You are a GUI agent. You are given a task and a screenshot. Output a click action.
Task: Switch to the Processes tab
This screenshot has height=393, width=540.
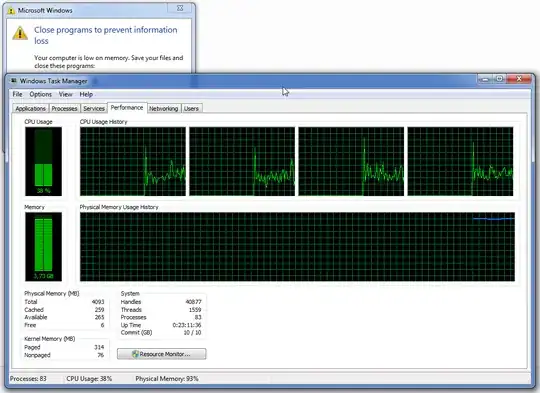(64, 108)
